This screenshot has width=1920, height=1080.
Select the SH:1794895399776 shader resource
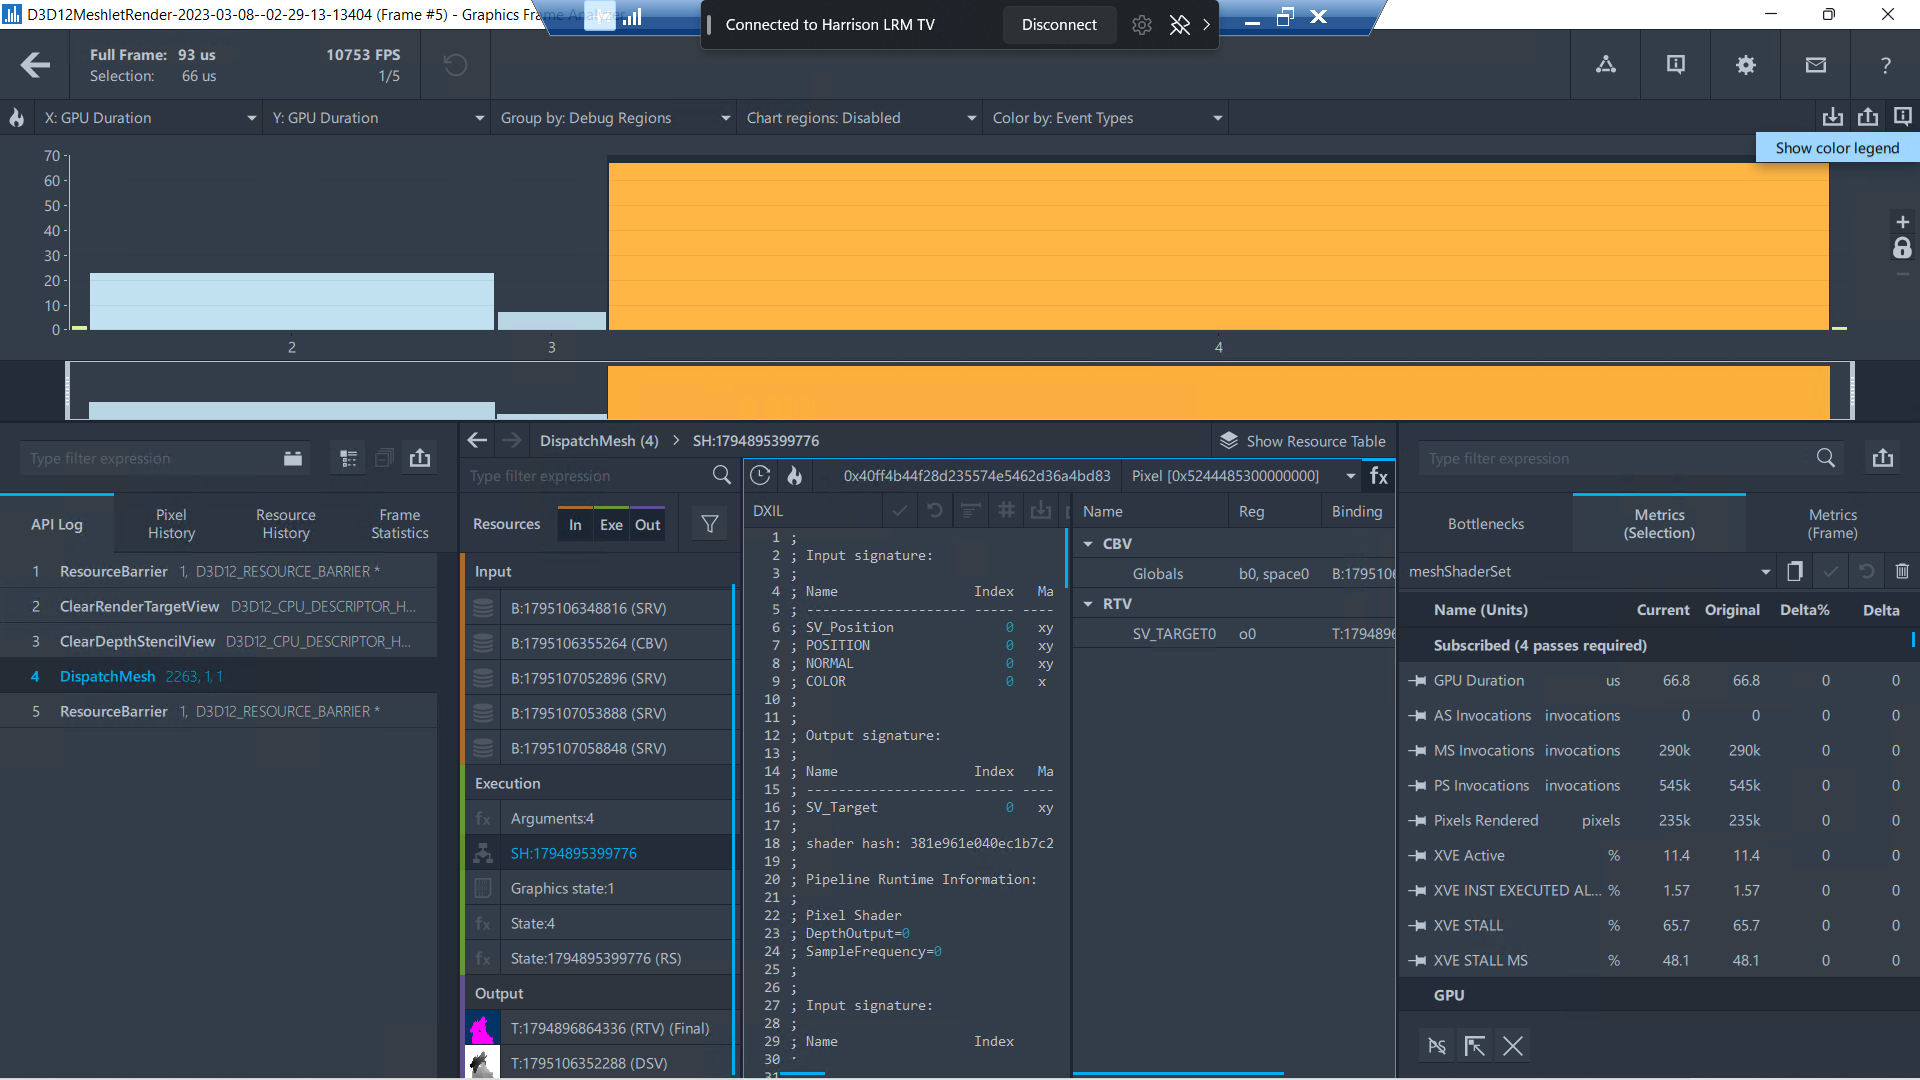[598, 853]
